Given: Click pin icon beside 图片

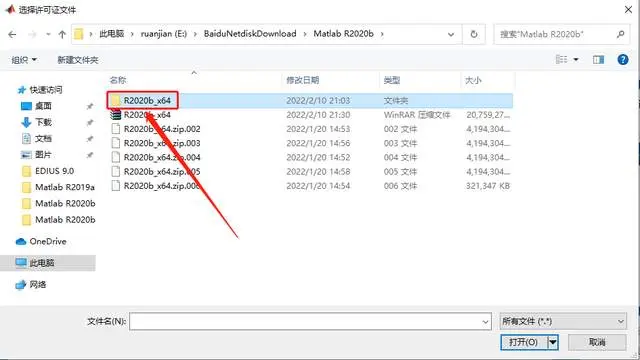Looking at the screenshot, I should pos(90,155).
